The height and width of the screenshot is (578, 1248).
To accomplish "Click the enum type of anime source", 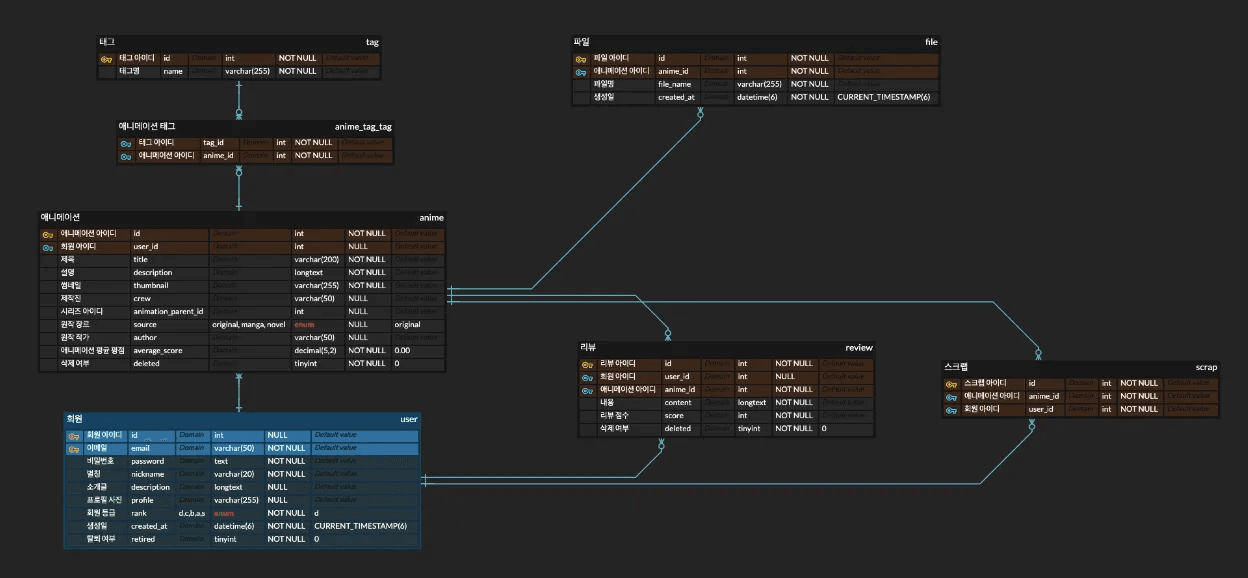I will (x=304, y=325).
